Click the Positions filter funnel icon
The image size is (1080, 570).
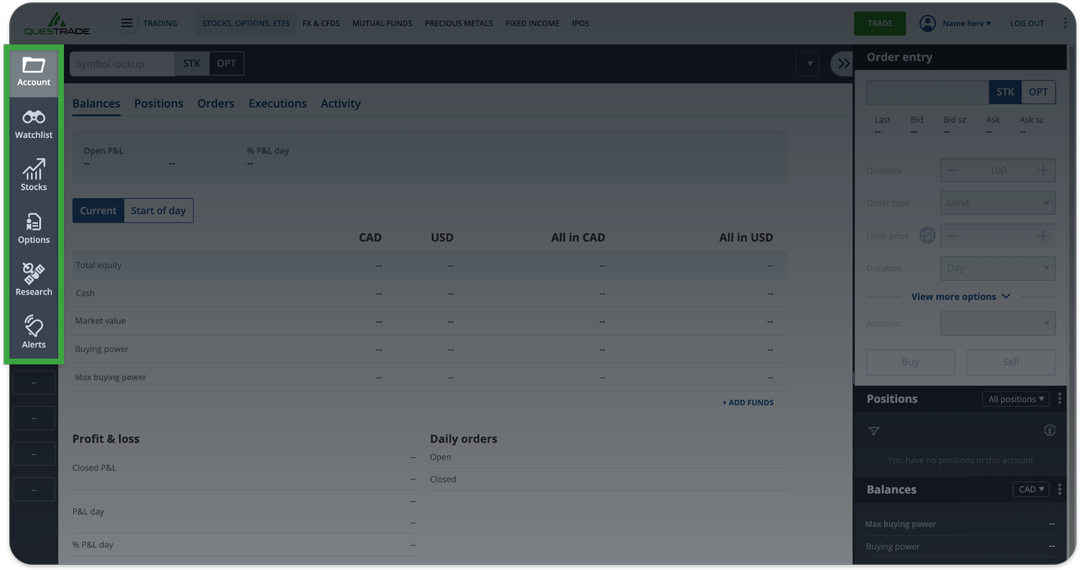874,431
